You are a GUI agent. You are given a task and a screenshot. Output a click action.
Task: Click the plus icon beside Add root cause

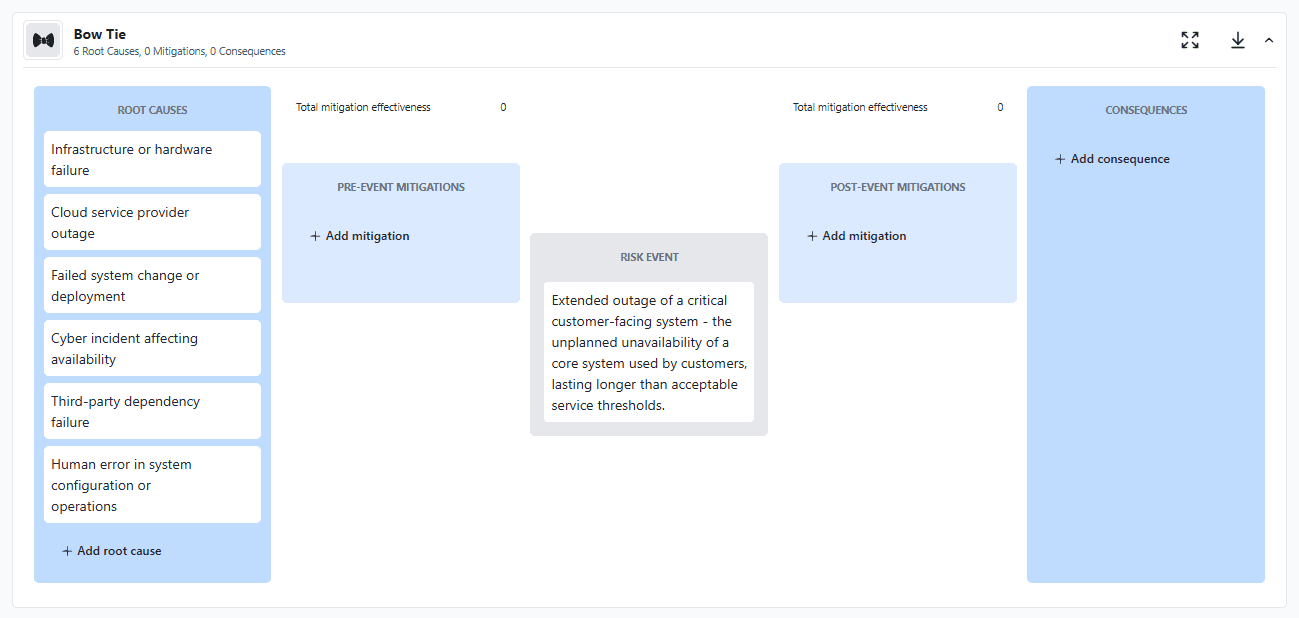coord(67,551)
